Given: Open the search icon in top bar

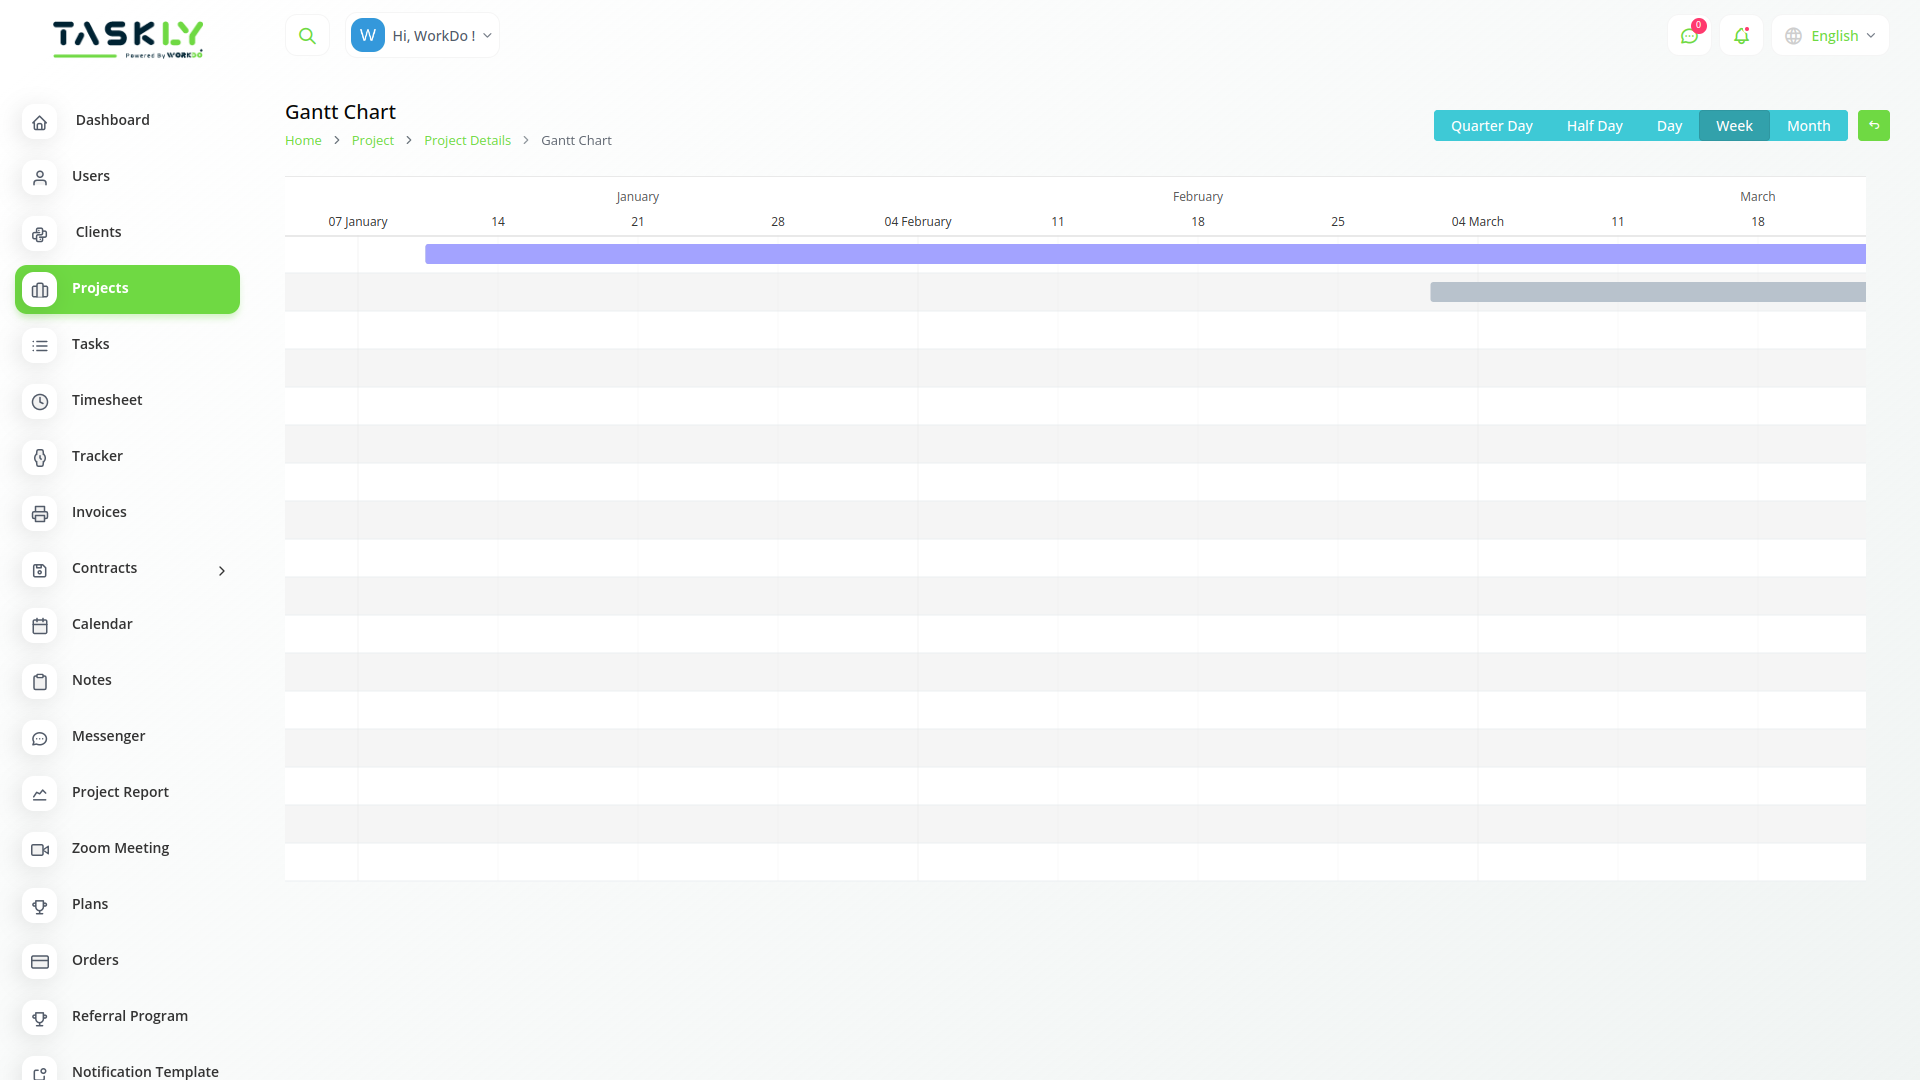Looking at the screenshot, I should pos(307,34).
